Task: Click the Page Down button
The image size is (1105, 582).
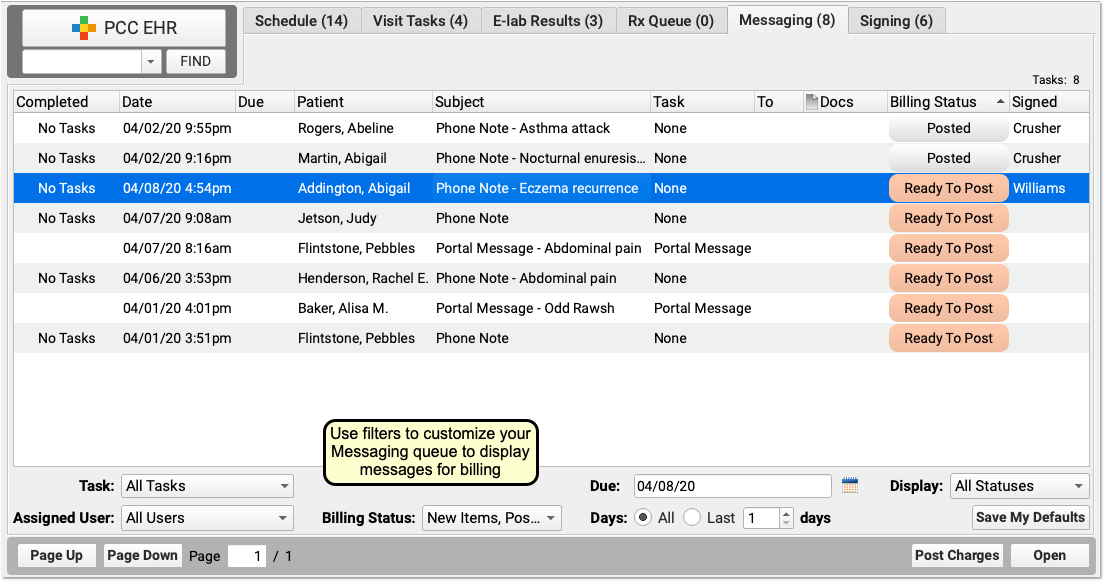Action: pos(142,555)
